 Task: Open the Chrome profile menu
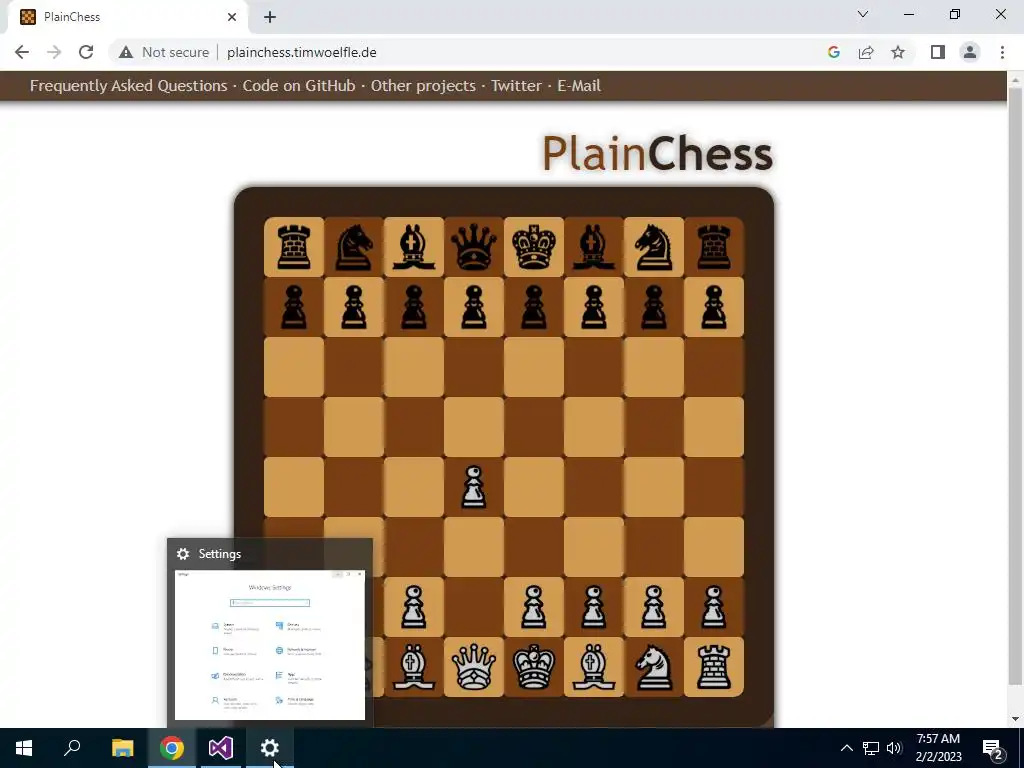point(970,52)
